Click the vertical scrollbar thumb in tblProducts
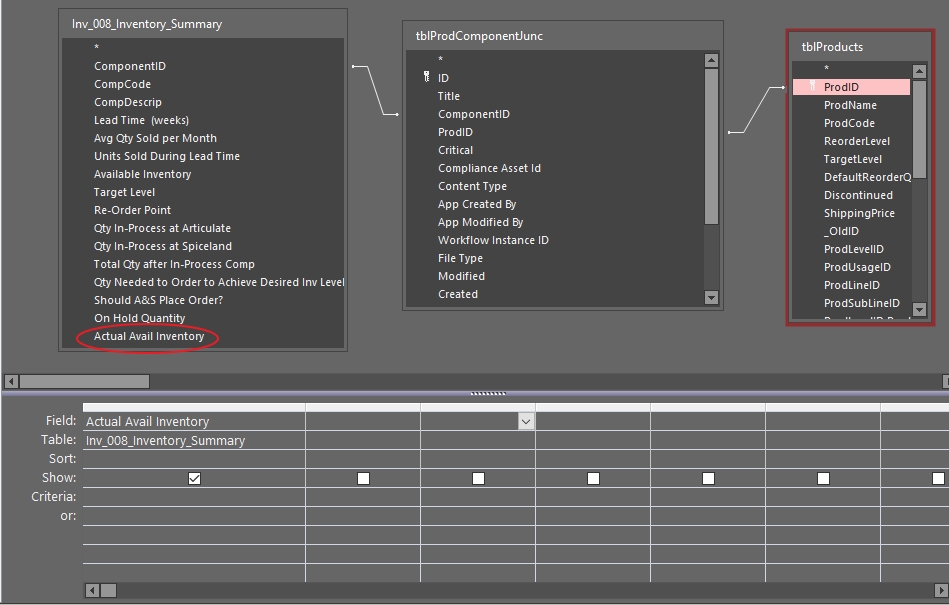Viewport: 949px width, 605px height. (x=919, y=129)
